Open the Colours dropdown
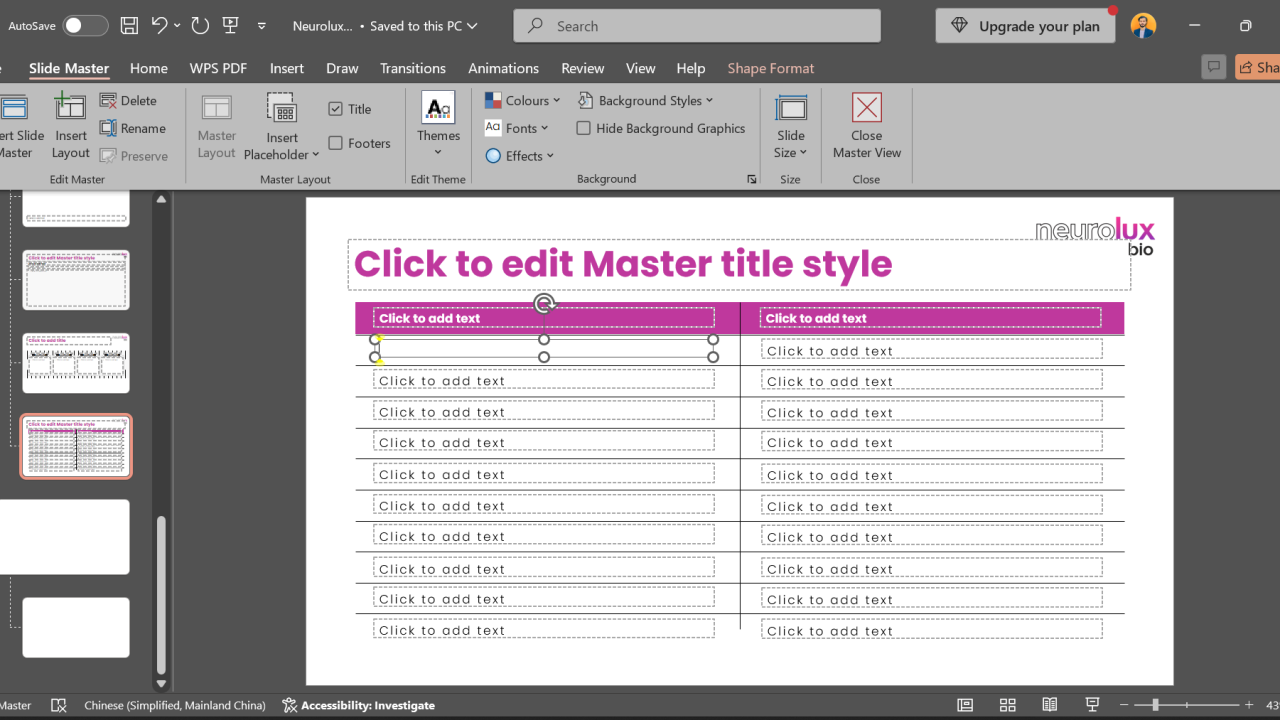Viewport: 1280px width, 720px height. pos(523,100)
